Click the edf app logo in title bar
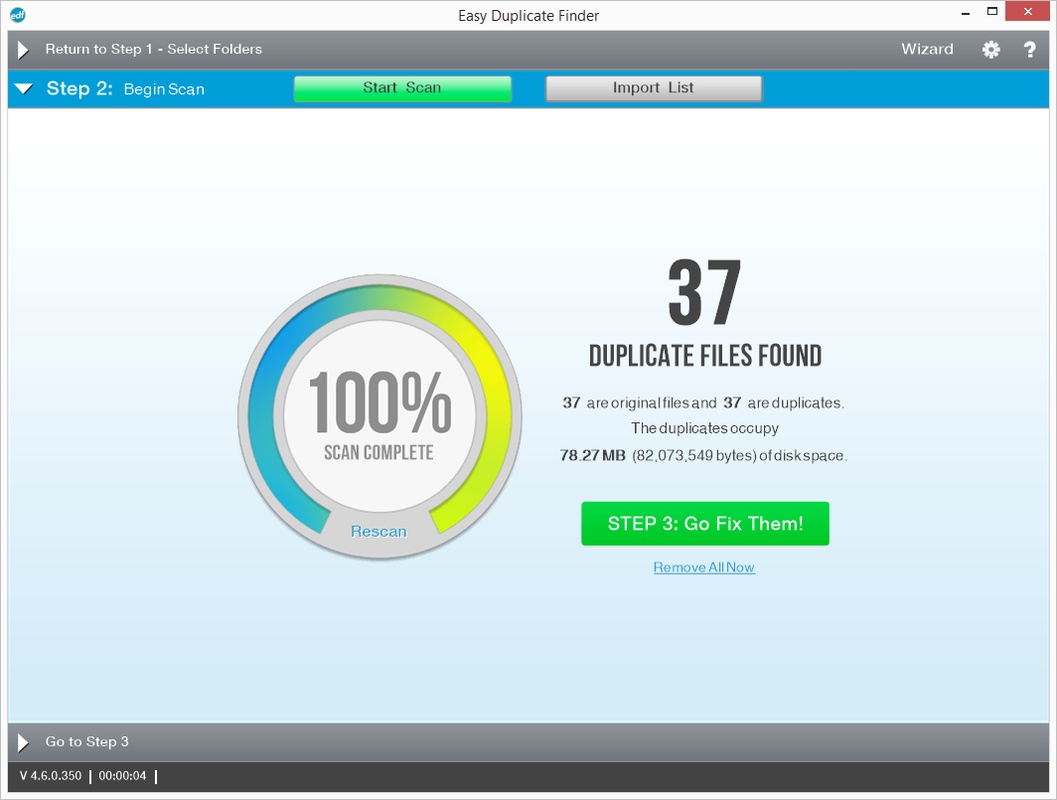This screenshot has height=800, width=1057. (18, 15)
